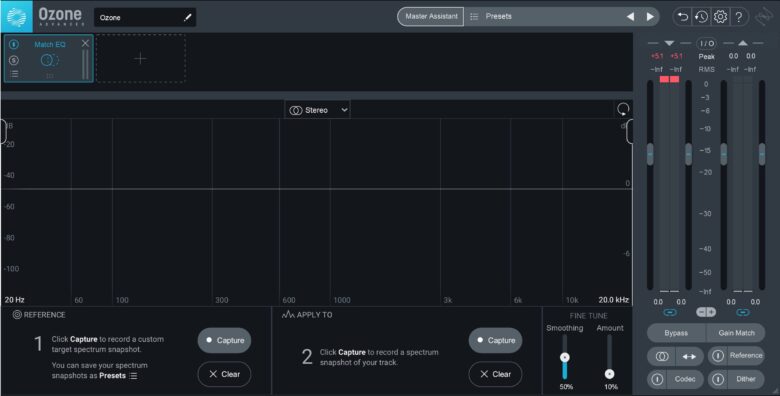Toggle the output gain link icon
The height and width of the screenshot is (396, 780).
click(743, 312)
